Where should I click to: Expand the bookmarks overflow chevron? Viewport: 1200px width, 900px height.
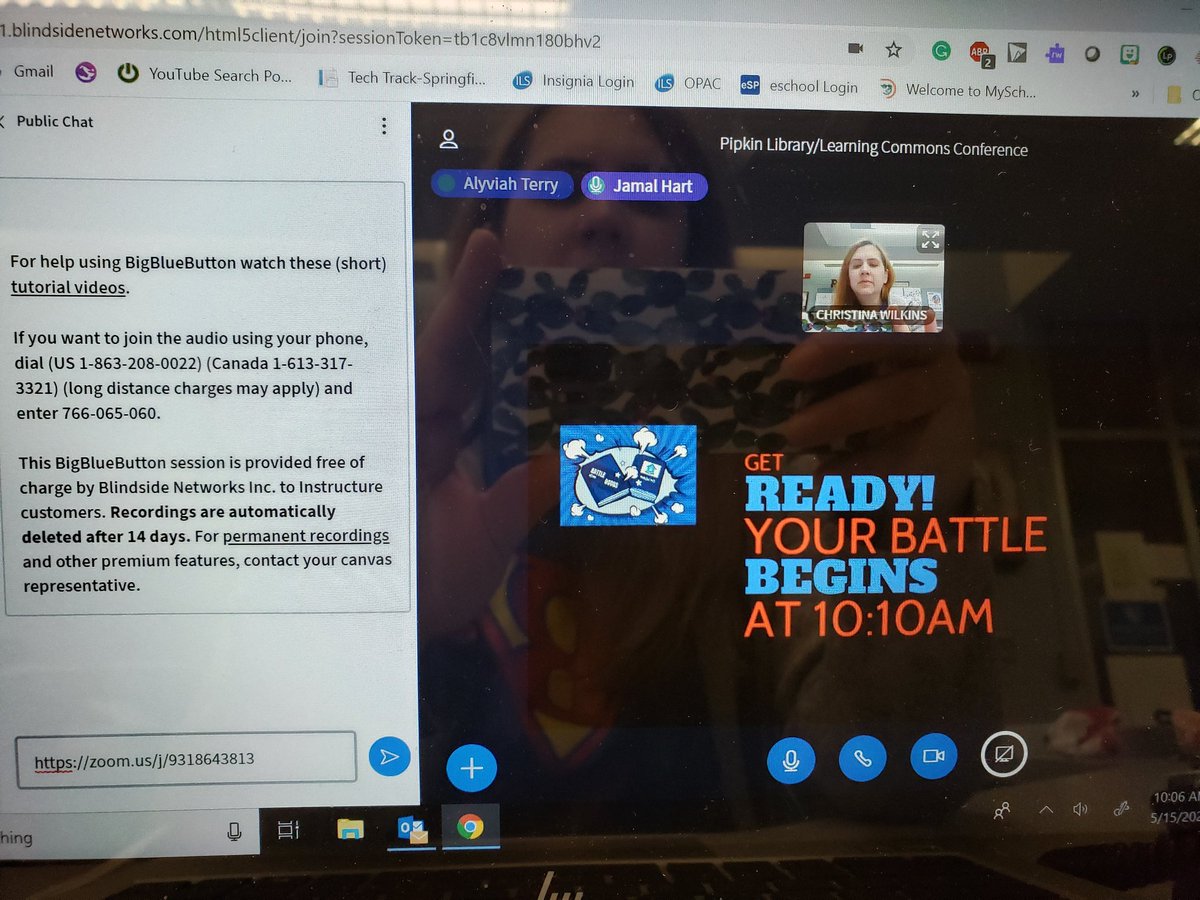[1135, 94]
